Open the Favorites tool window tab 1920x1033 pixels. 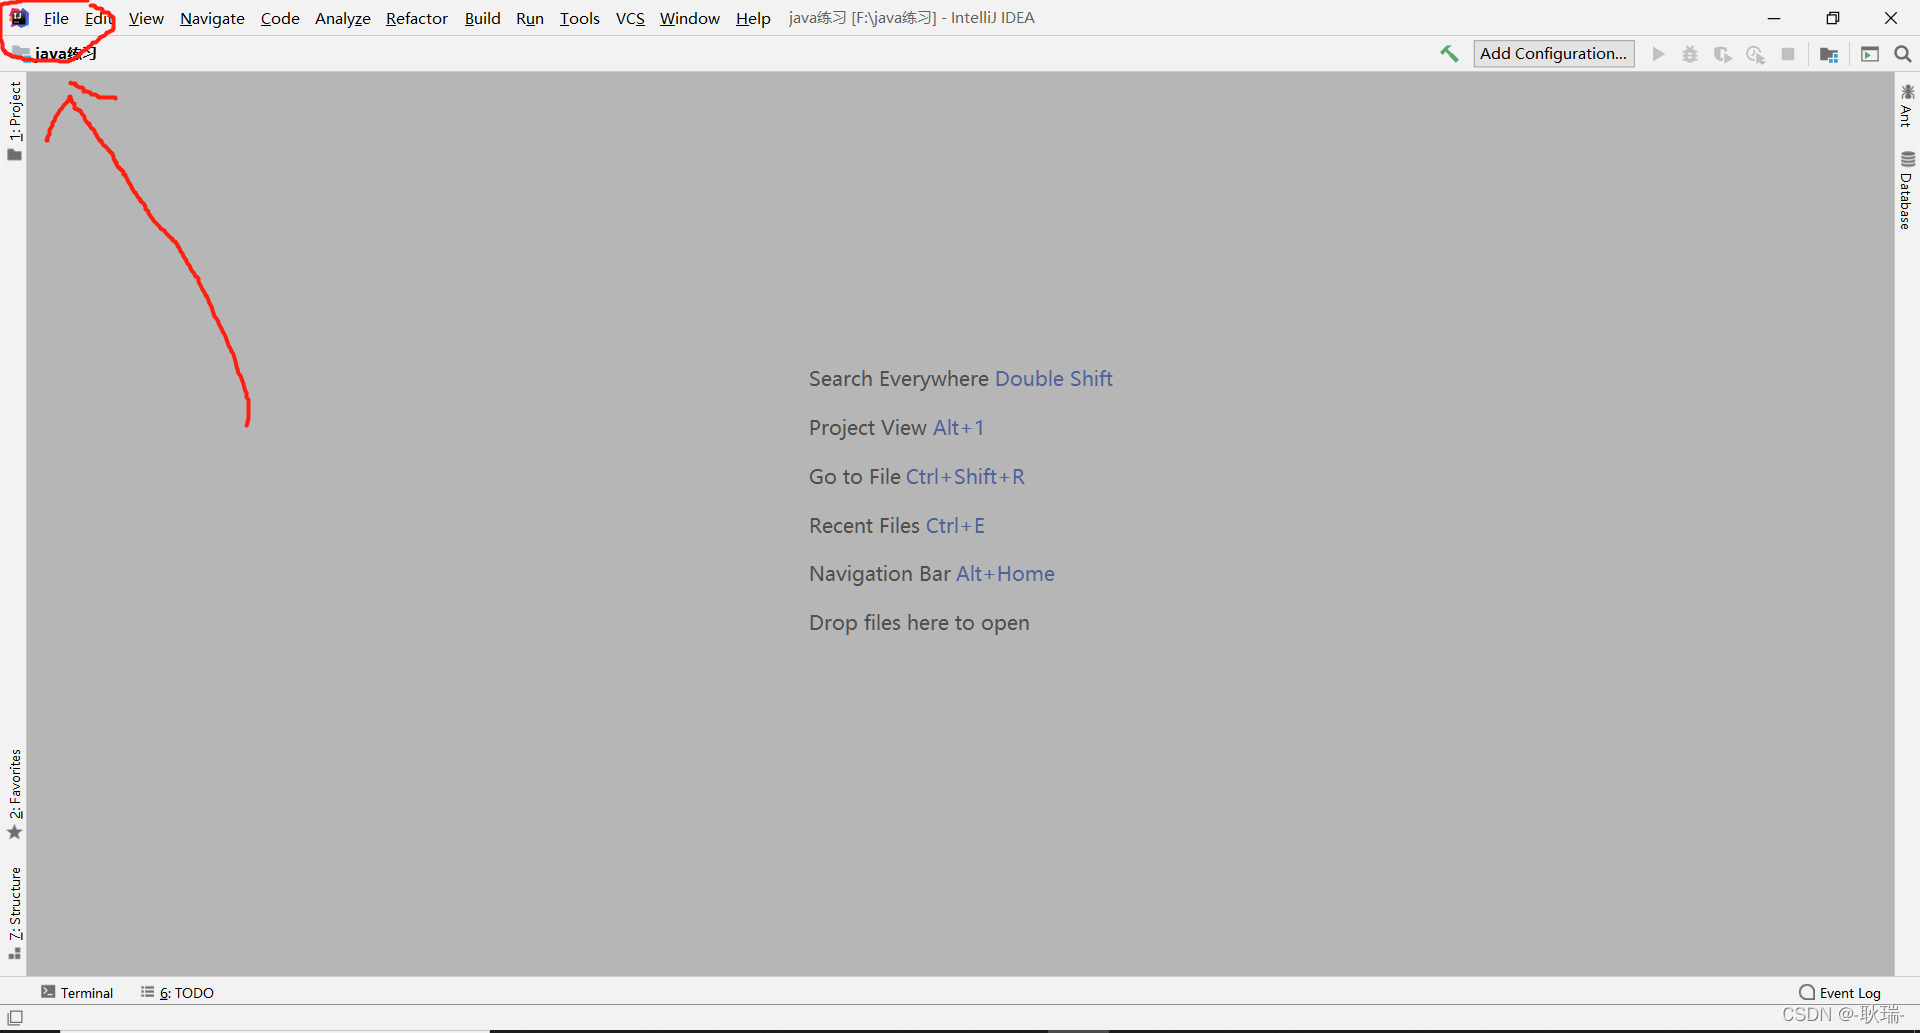[14, 795]
